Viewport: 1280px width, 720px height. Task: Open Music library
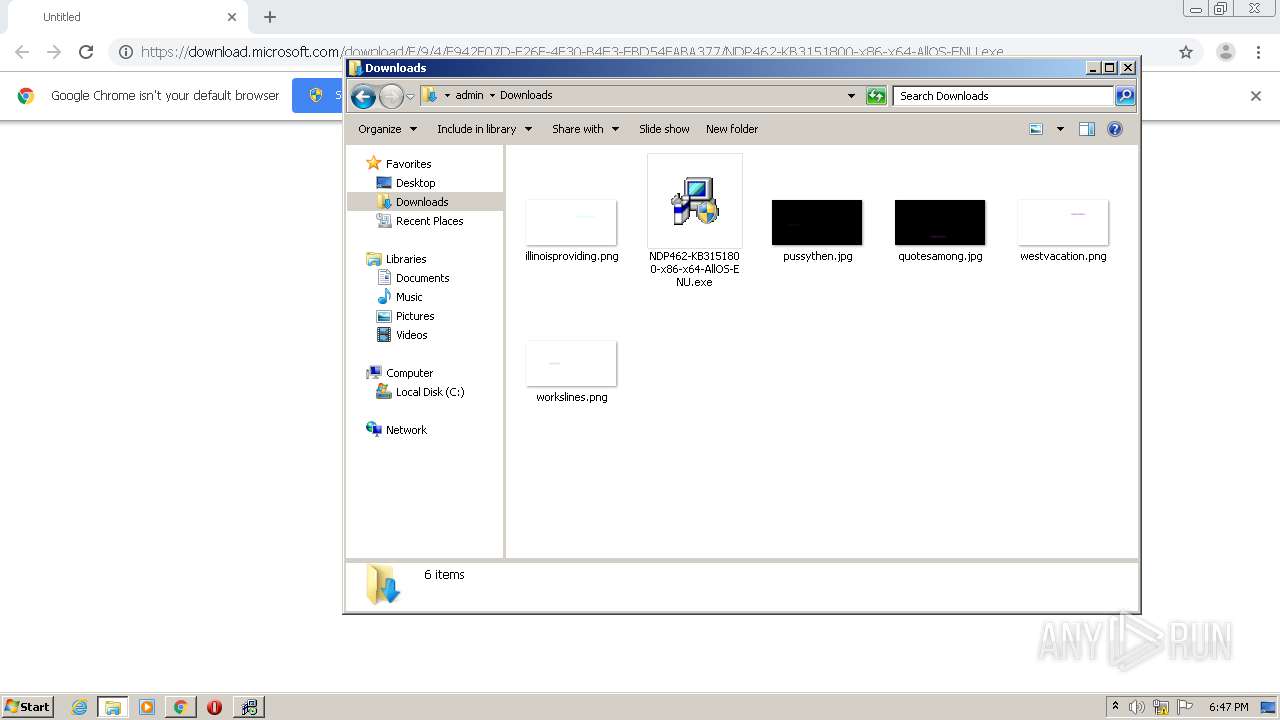(409, 297)
